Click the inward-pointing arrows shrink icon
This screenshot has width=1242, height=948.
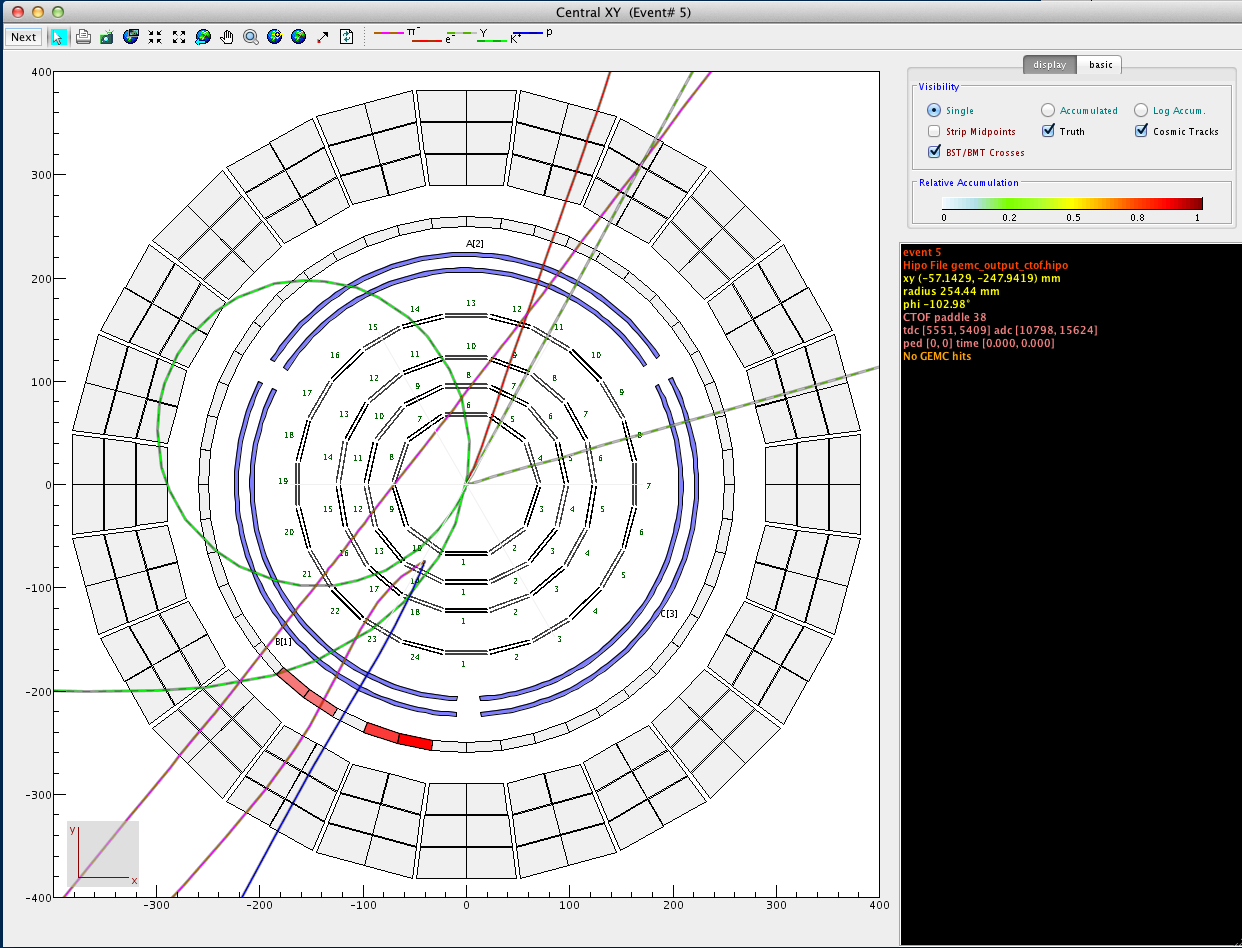[155, 37]
